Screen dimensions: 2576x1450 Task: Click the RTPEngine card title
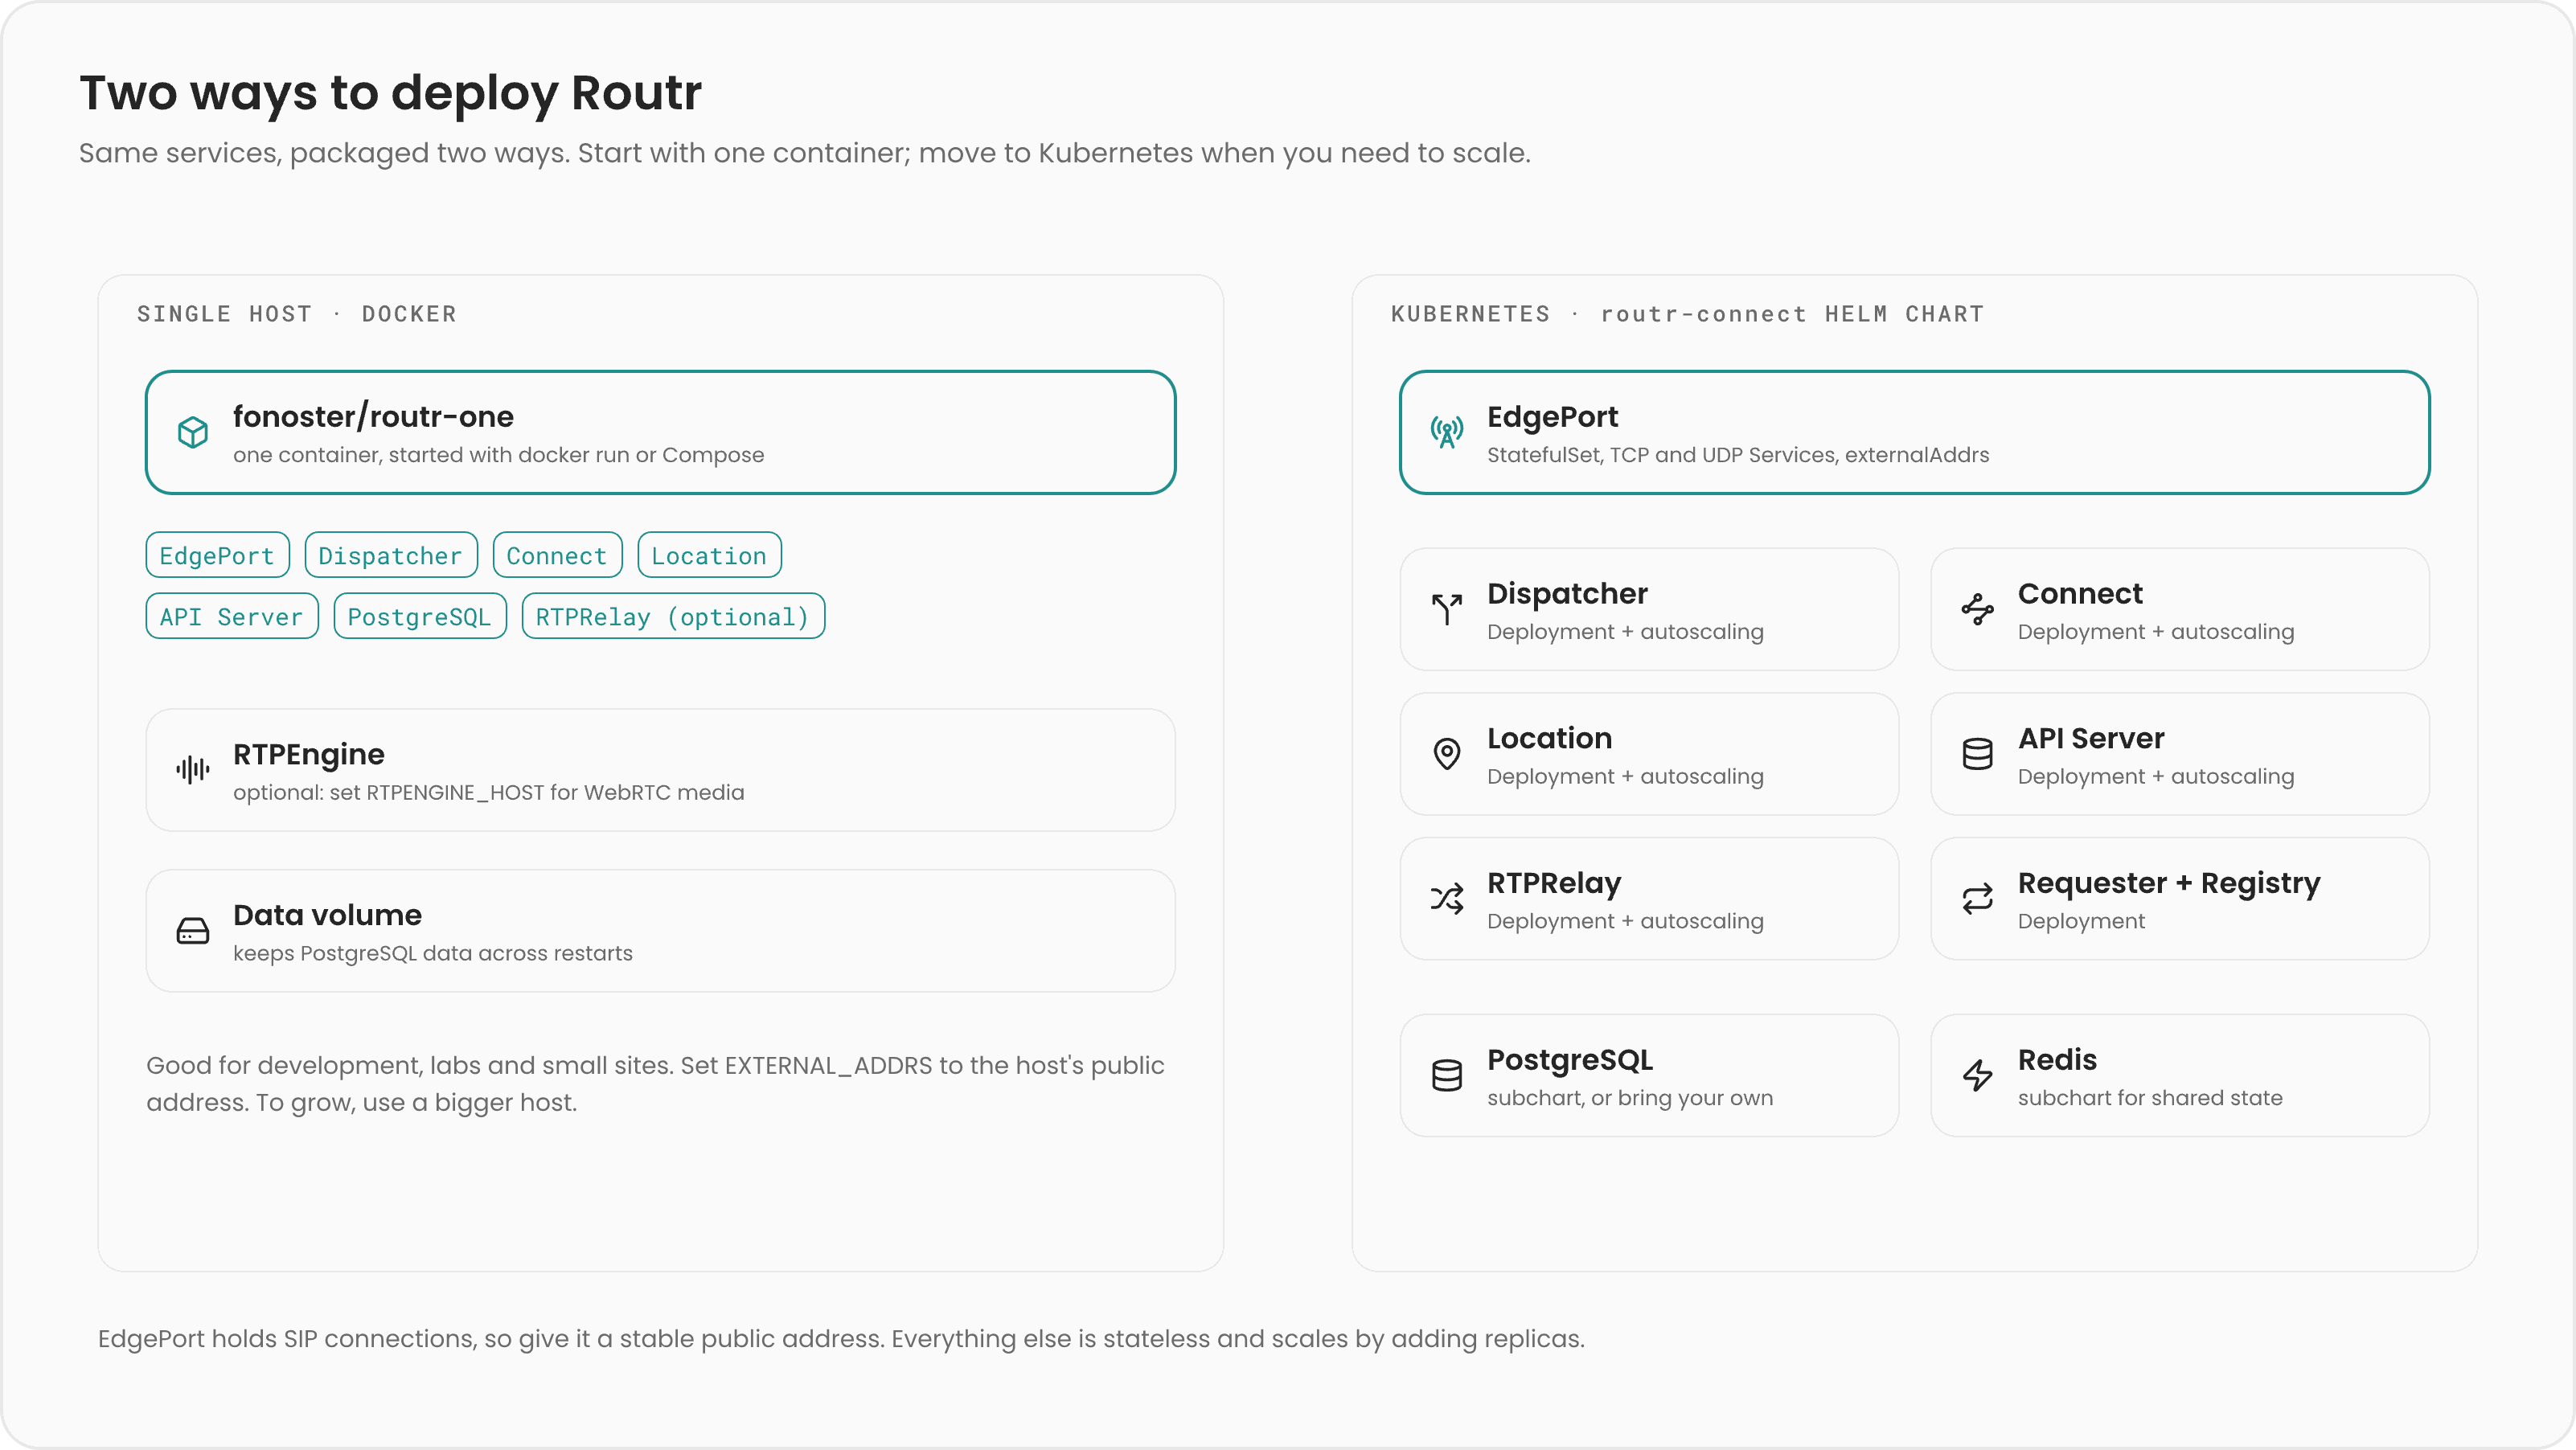pos(308,754)
